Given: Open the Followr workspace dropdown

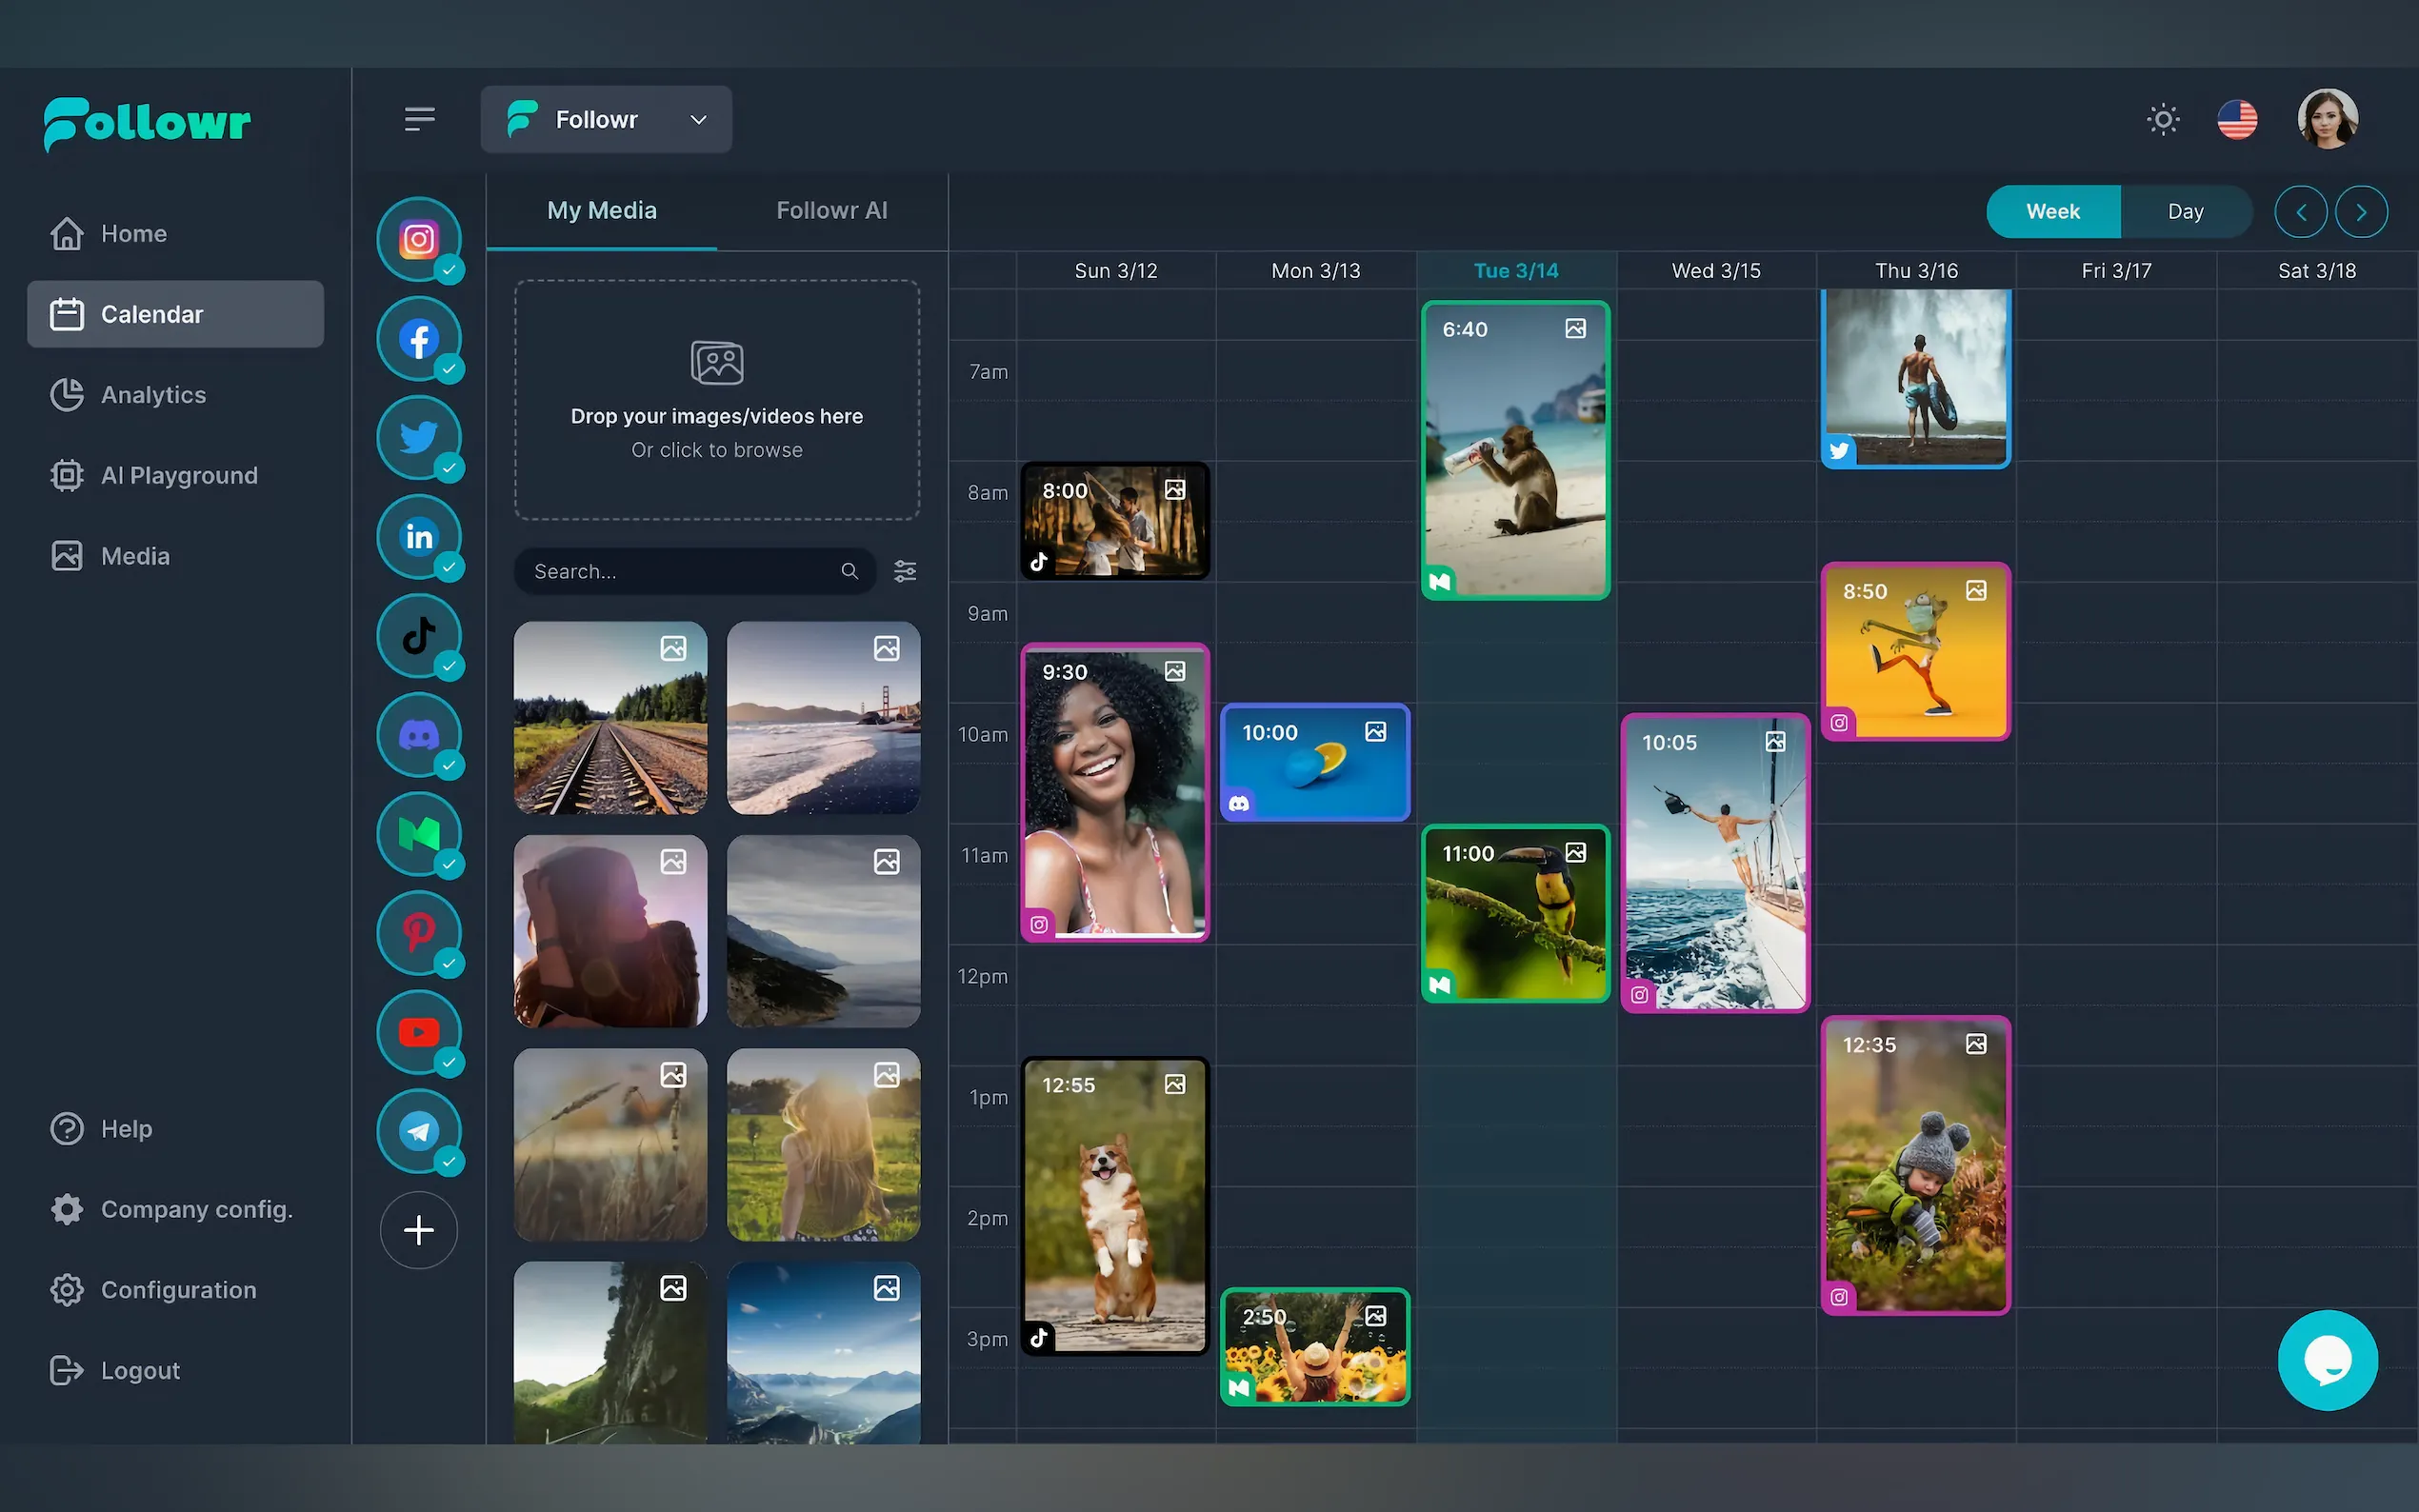Looking at the screenshot, I should point(606,120).
